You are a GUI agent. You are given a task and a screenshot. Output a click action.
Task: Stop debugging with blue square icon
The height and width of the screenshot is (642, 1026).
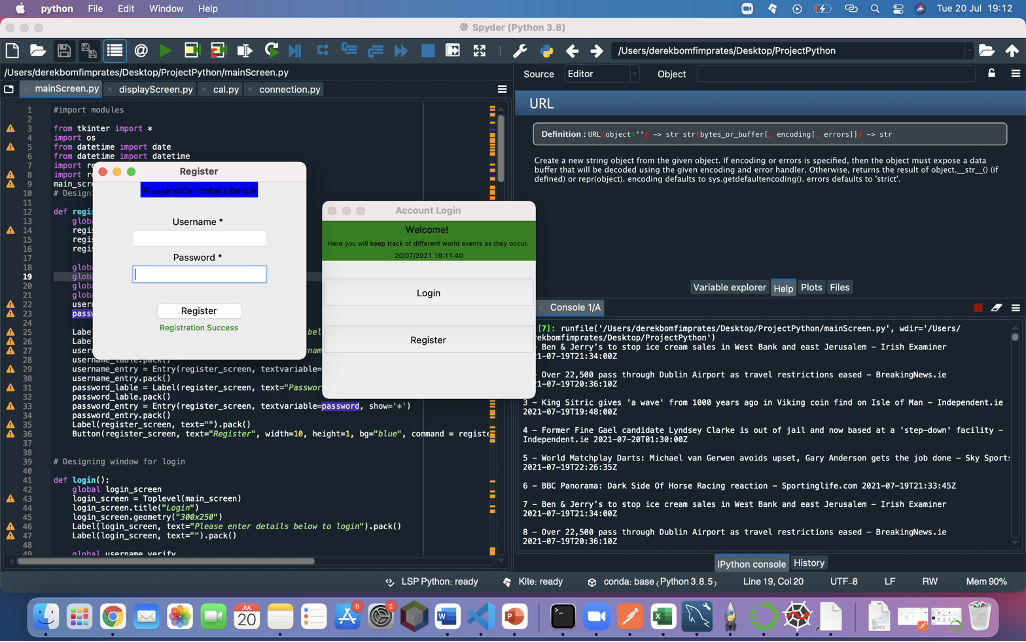[x=427, y=50]
